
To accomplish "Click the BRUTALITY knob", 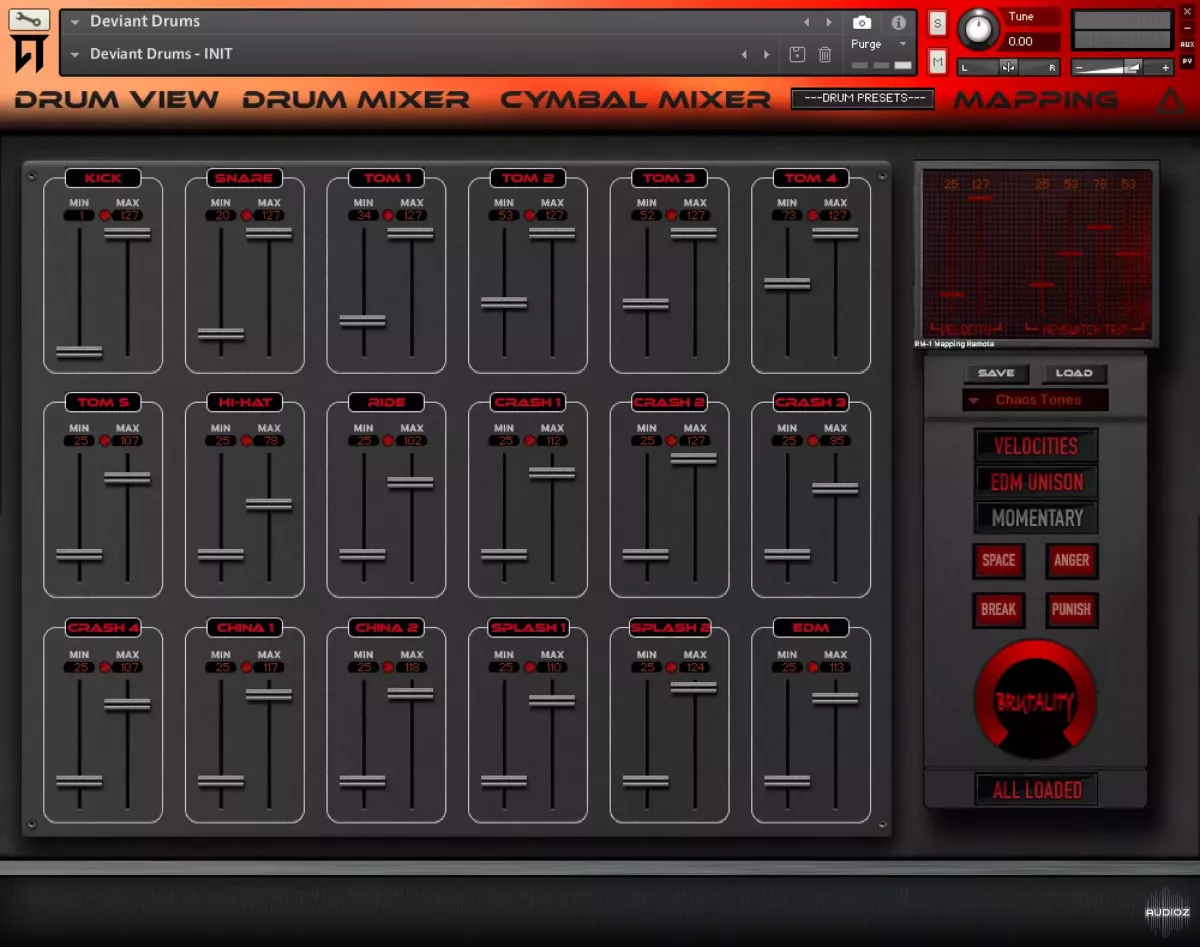I will (x=1036, y=701).
